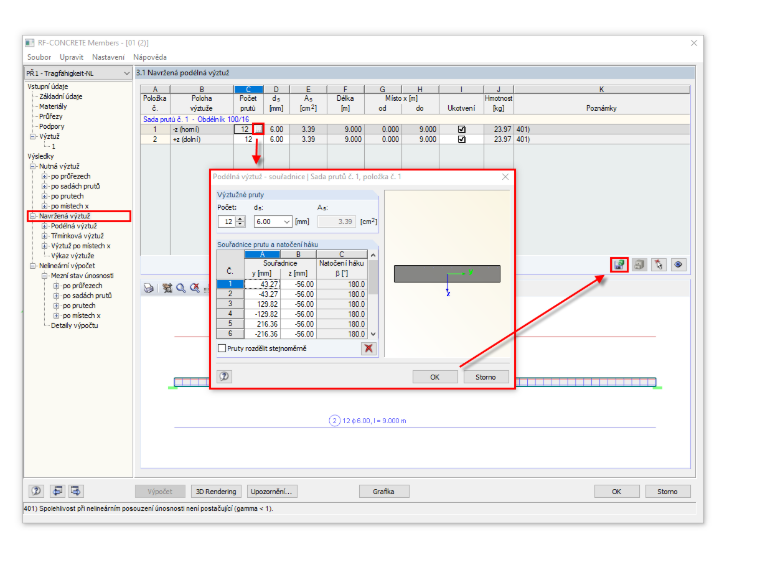Toggle Ukotvení checkbox for row 2
This screenshot has width=760, height=570.
coord(461,139)
